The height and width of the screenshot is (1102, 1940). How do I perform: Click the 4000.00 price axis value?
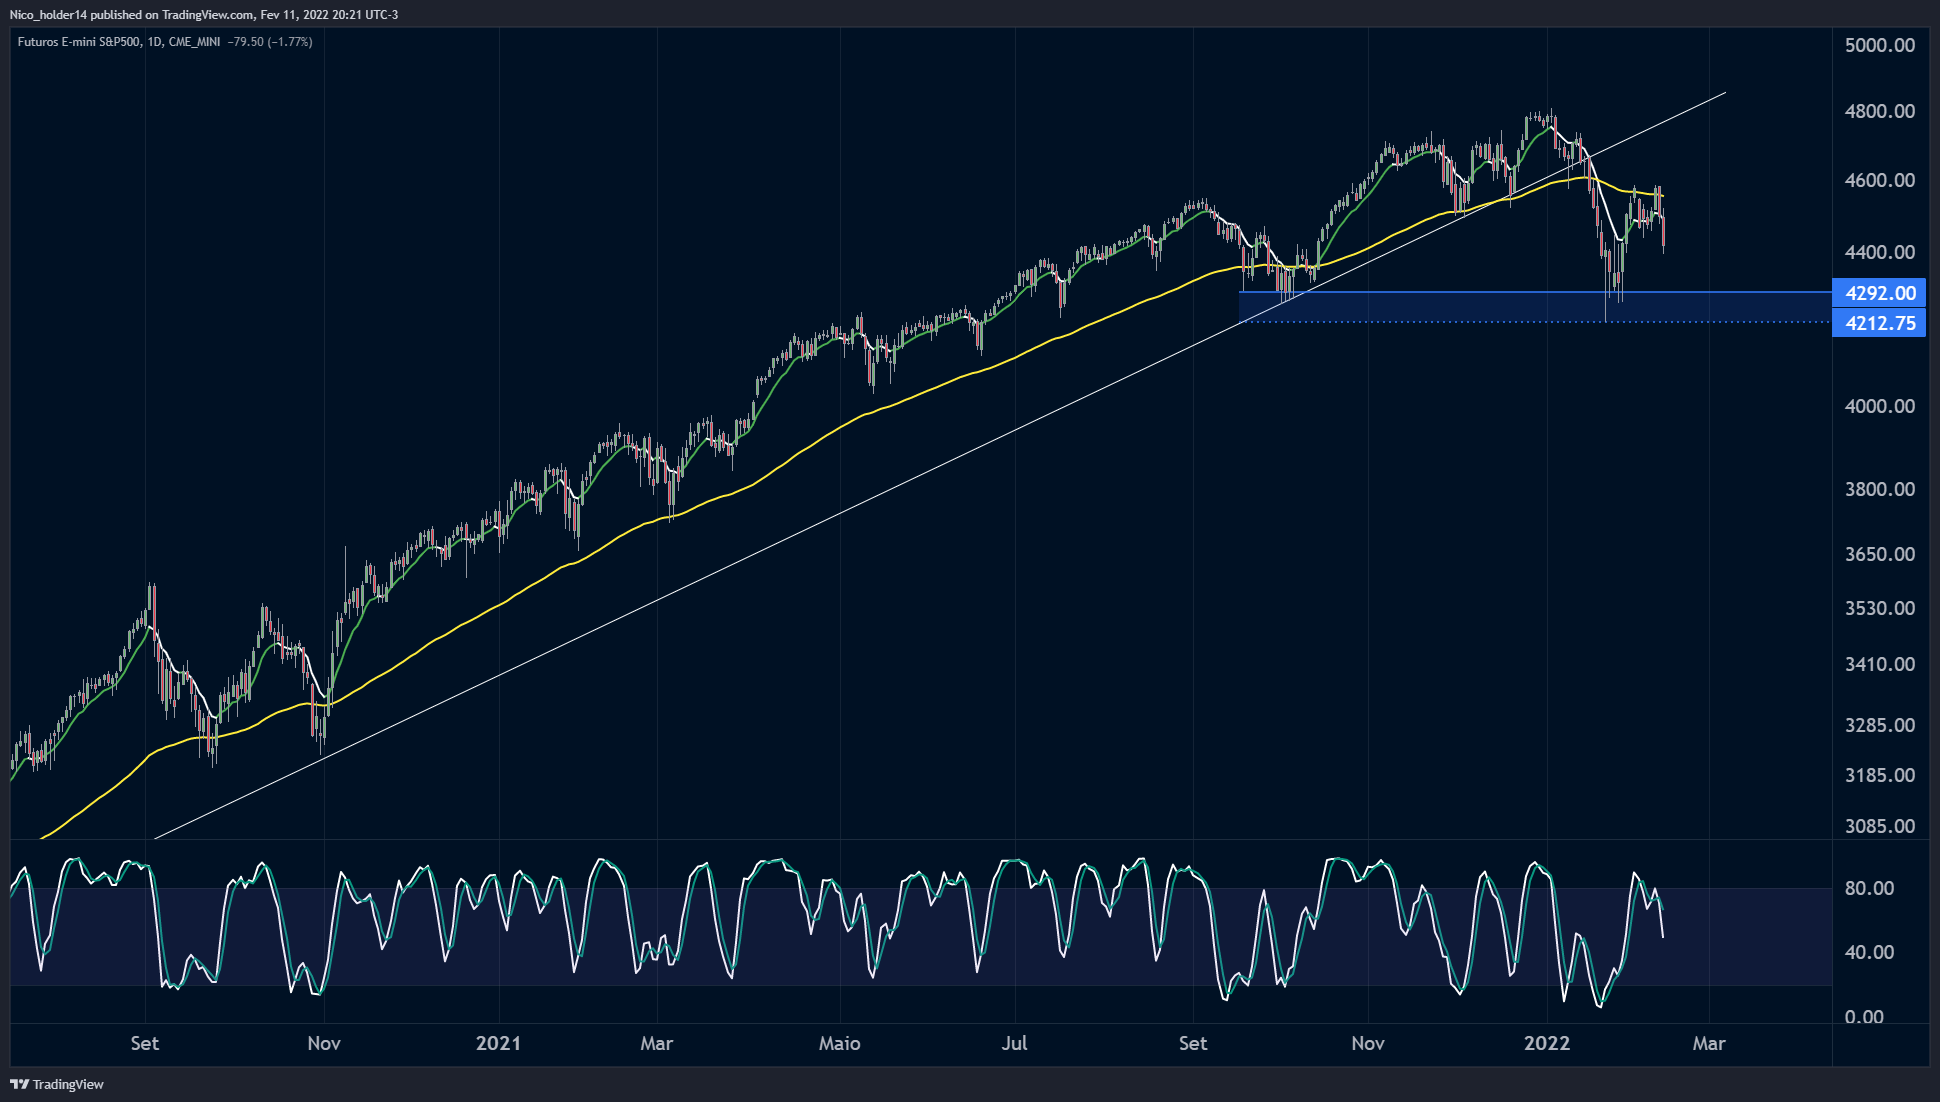(1880, 406)
